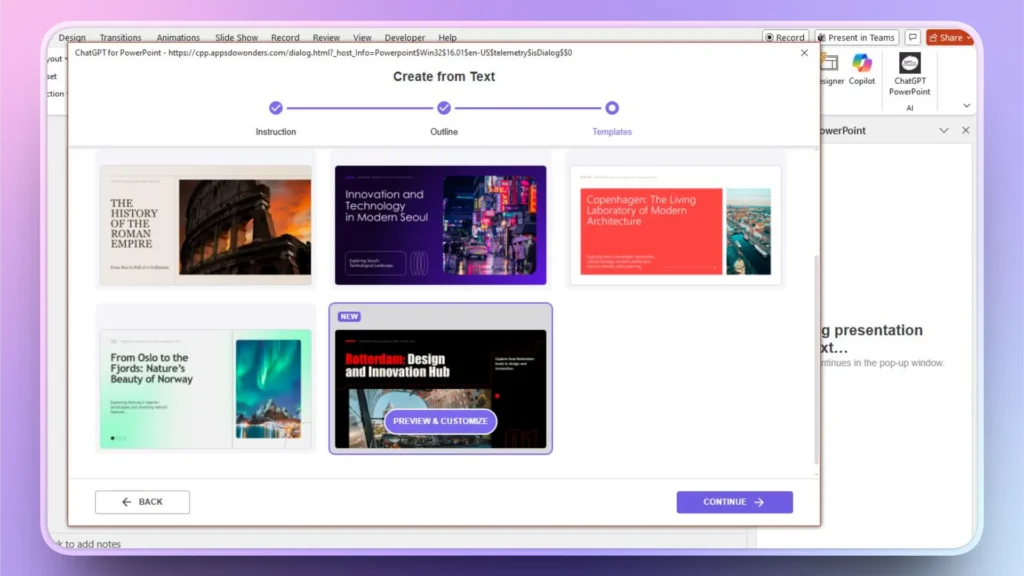Image resolution: width=1024 pixels, height=576 pixels.
Task: Click the Outline step checkmark
Action: pyautogui.click(x=443, y=106)
